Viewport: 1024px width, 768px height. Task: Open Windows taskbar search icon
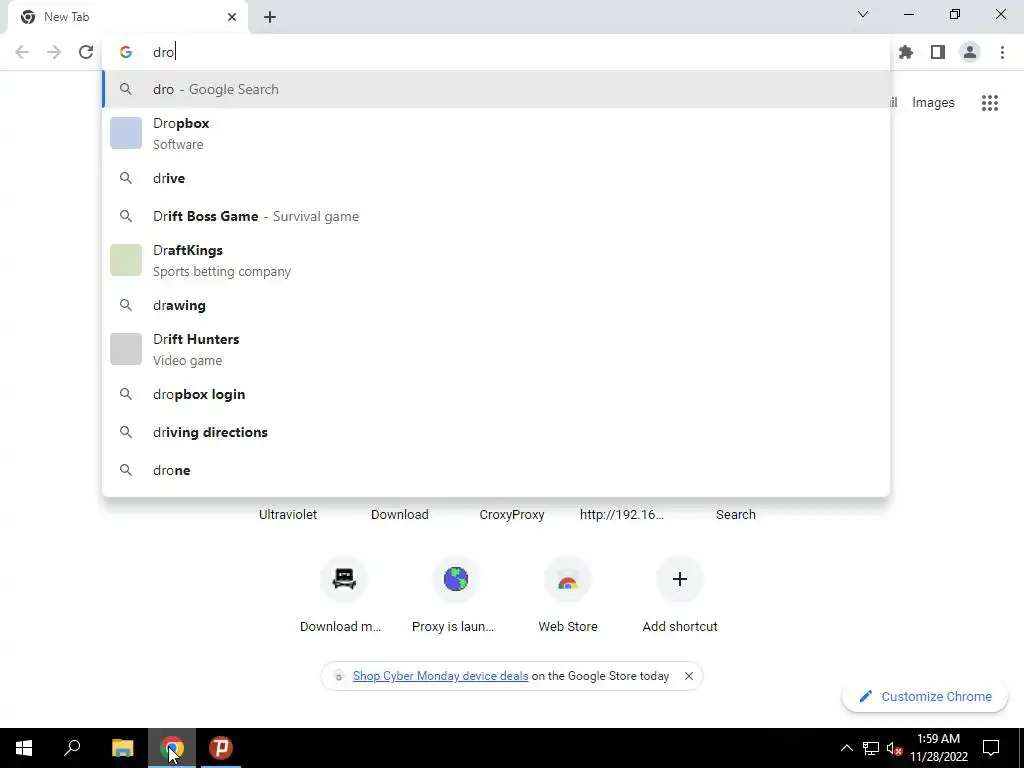[72, 748]
